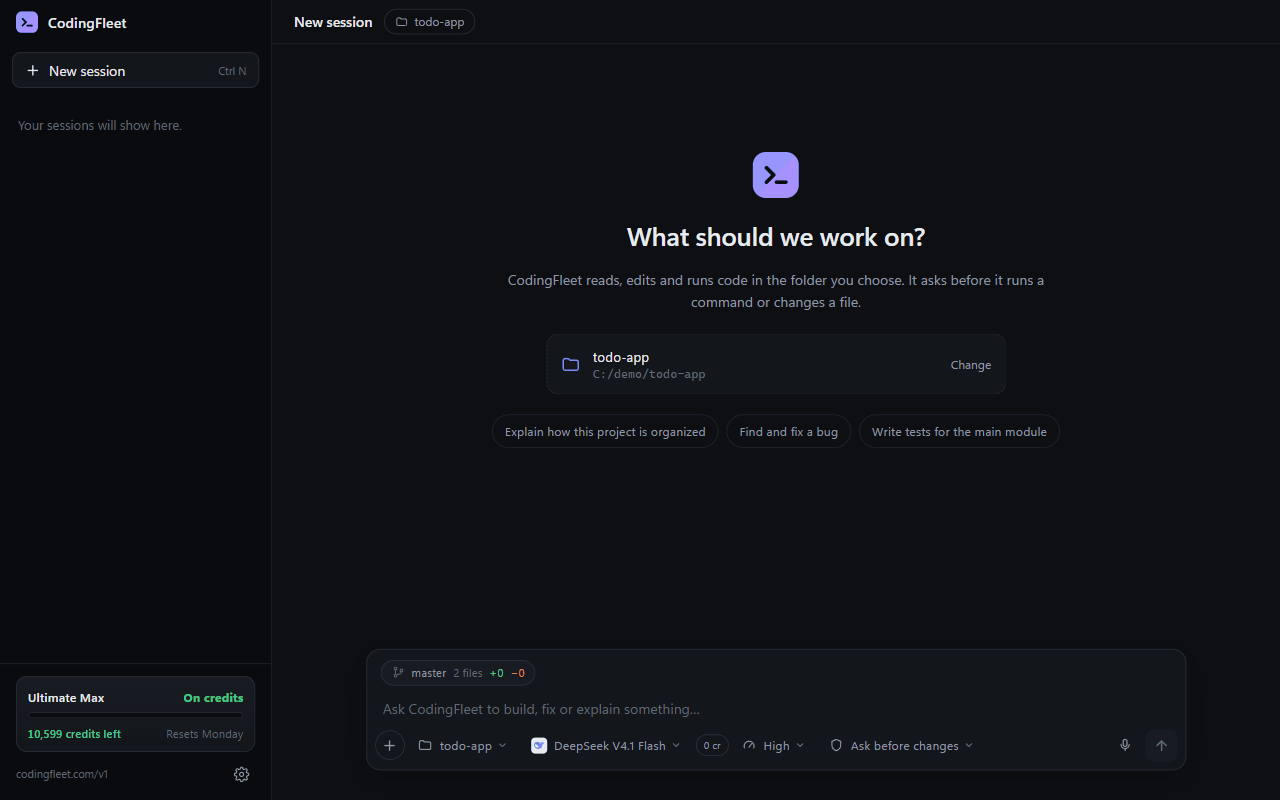
Task: Open settings via the gear icon
Action: click(x=241, y=774)
